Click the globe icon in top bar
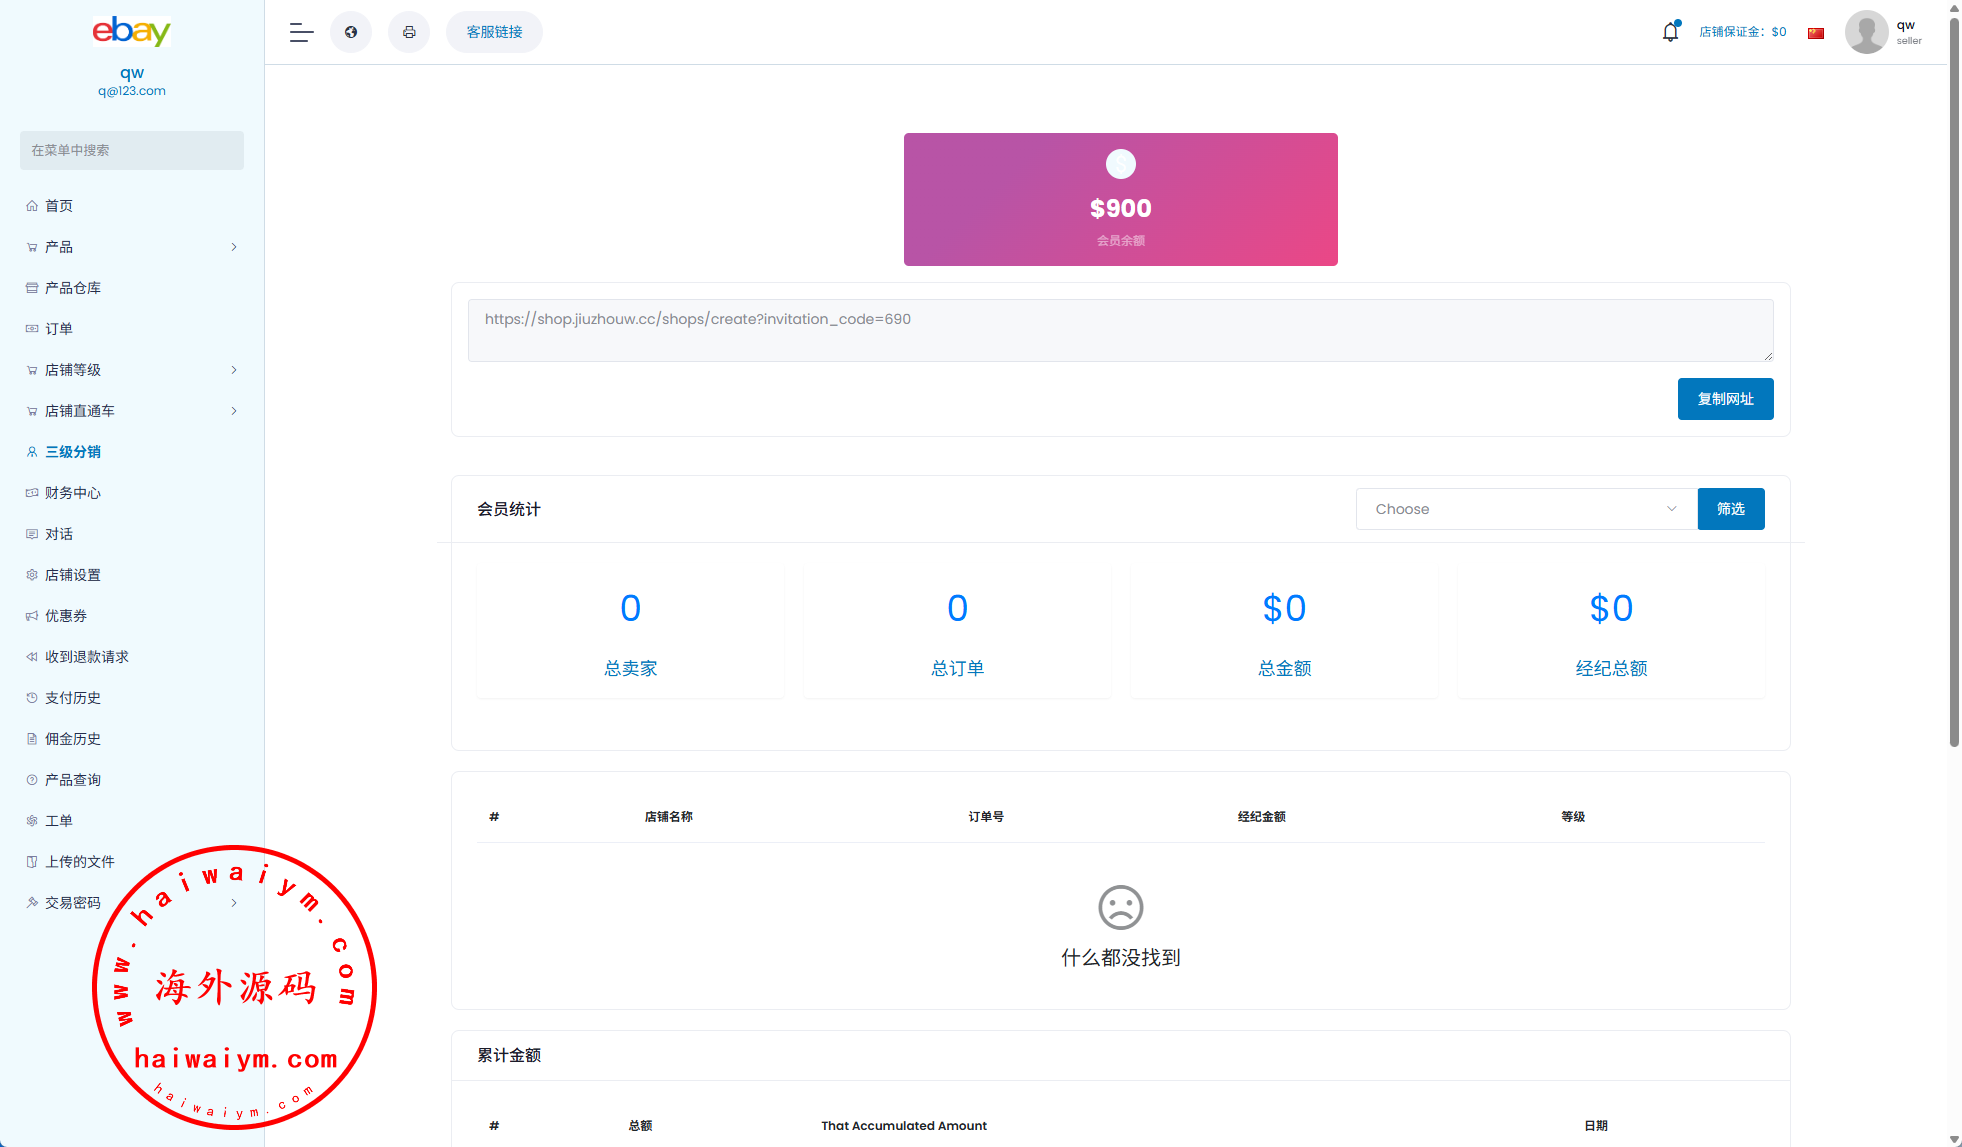The width and height of the screenshot is (1962, 1147). tap(351, 32)
